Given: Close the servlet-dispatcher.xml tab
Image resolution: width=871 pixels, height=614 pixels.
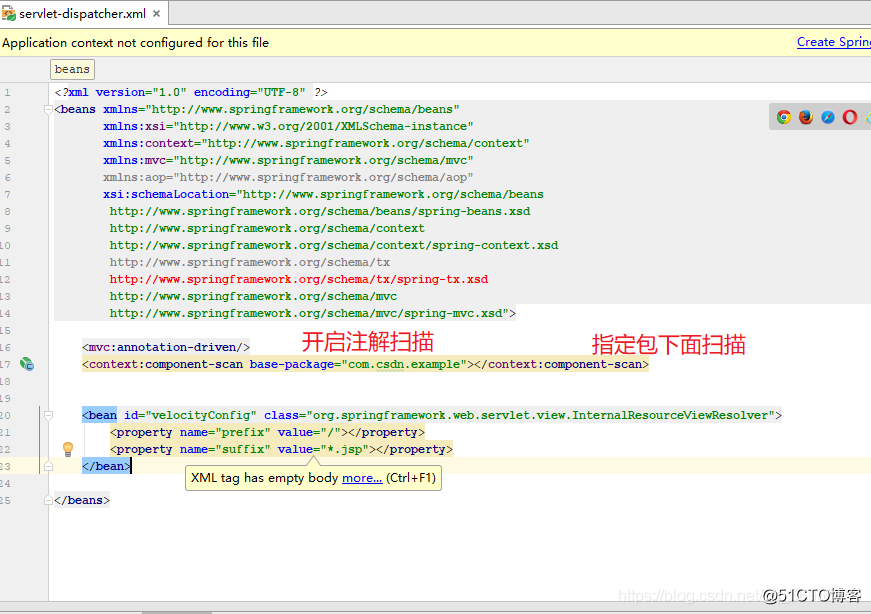Looking at the screenshot, I should click(157, 13).
